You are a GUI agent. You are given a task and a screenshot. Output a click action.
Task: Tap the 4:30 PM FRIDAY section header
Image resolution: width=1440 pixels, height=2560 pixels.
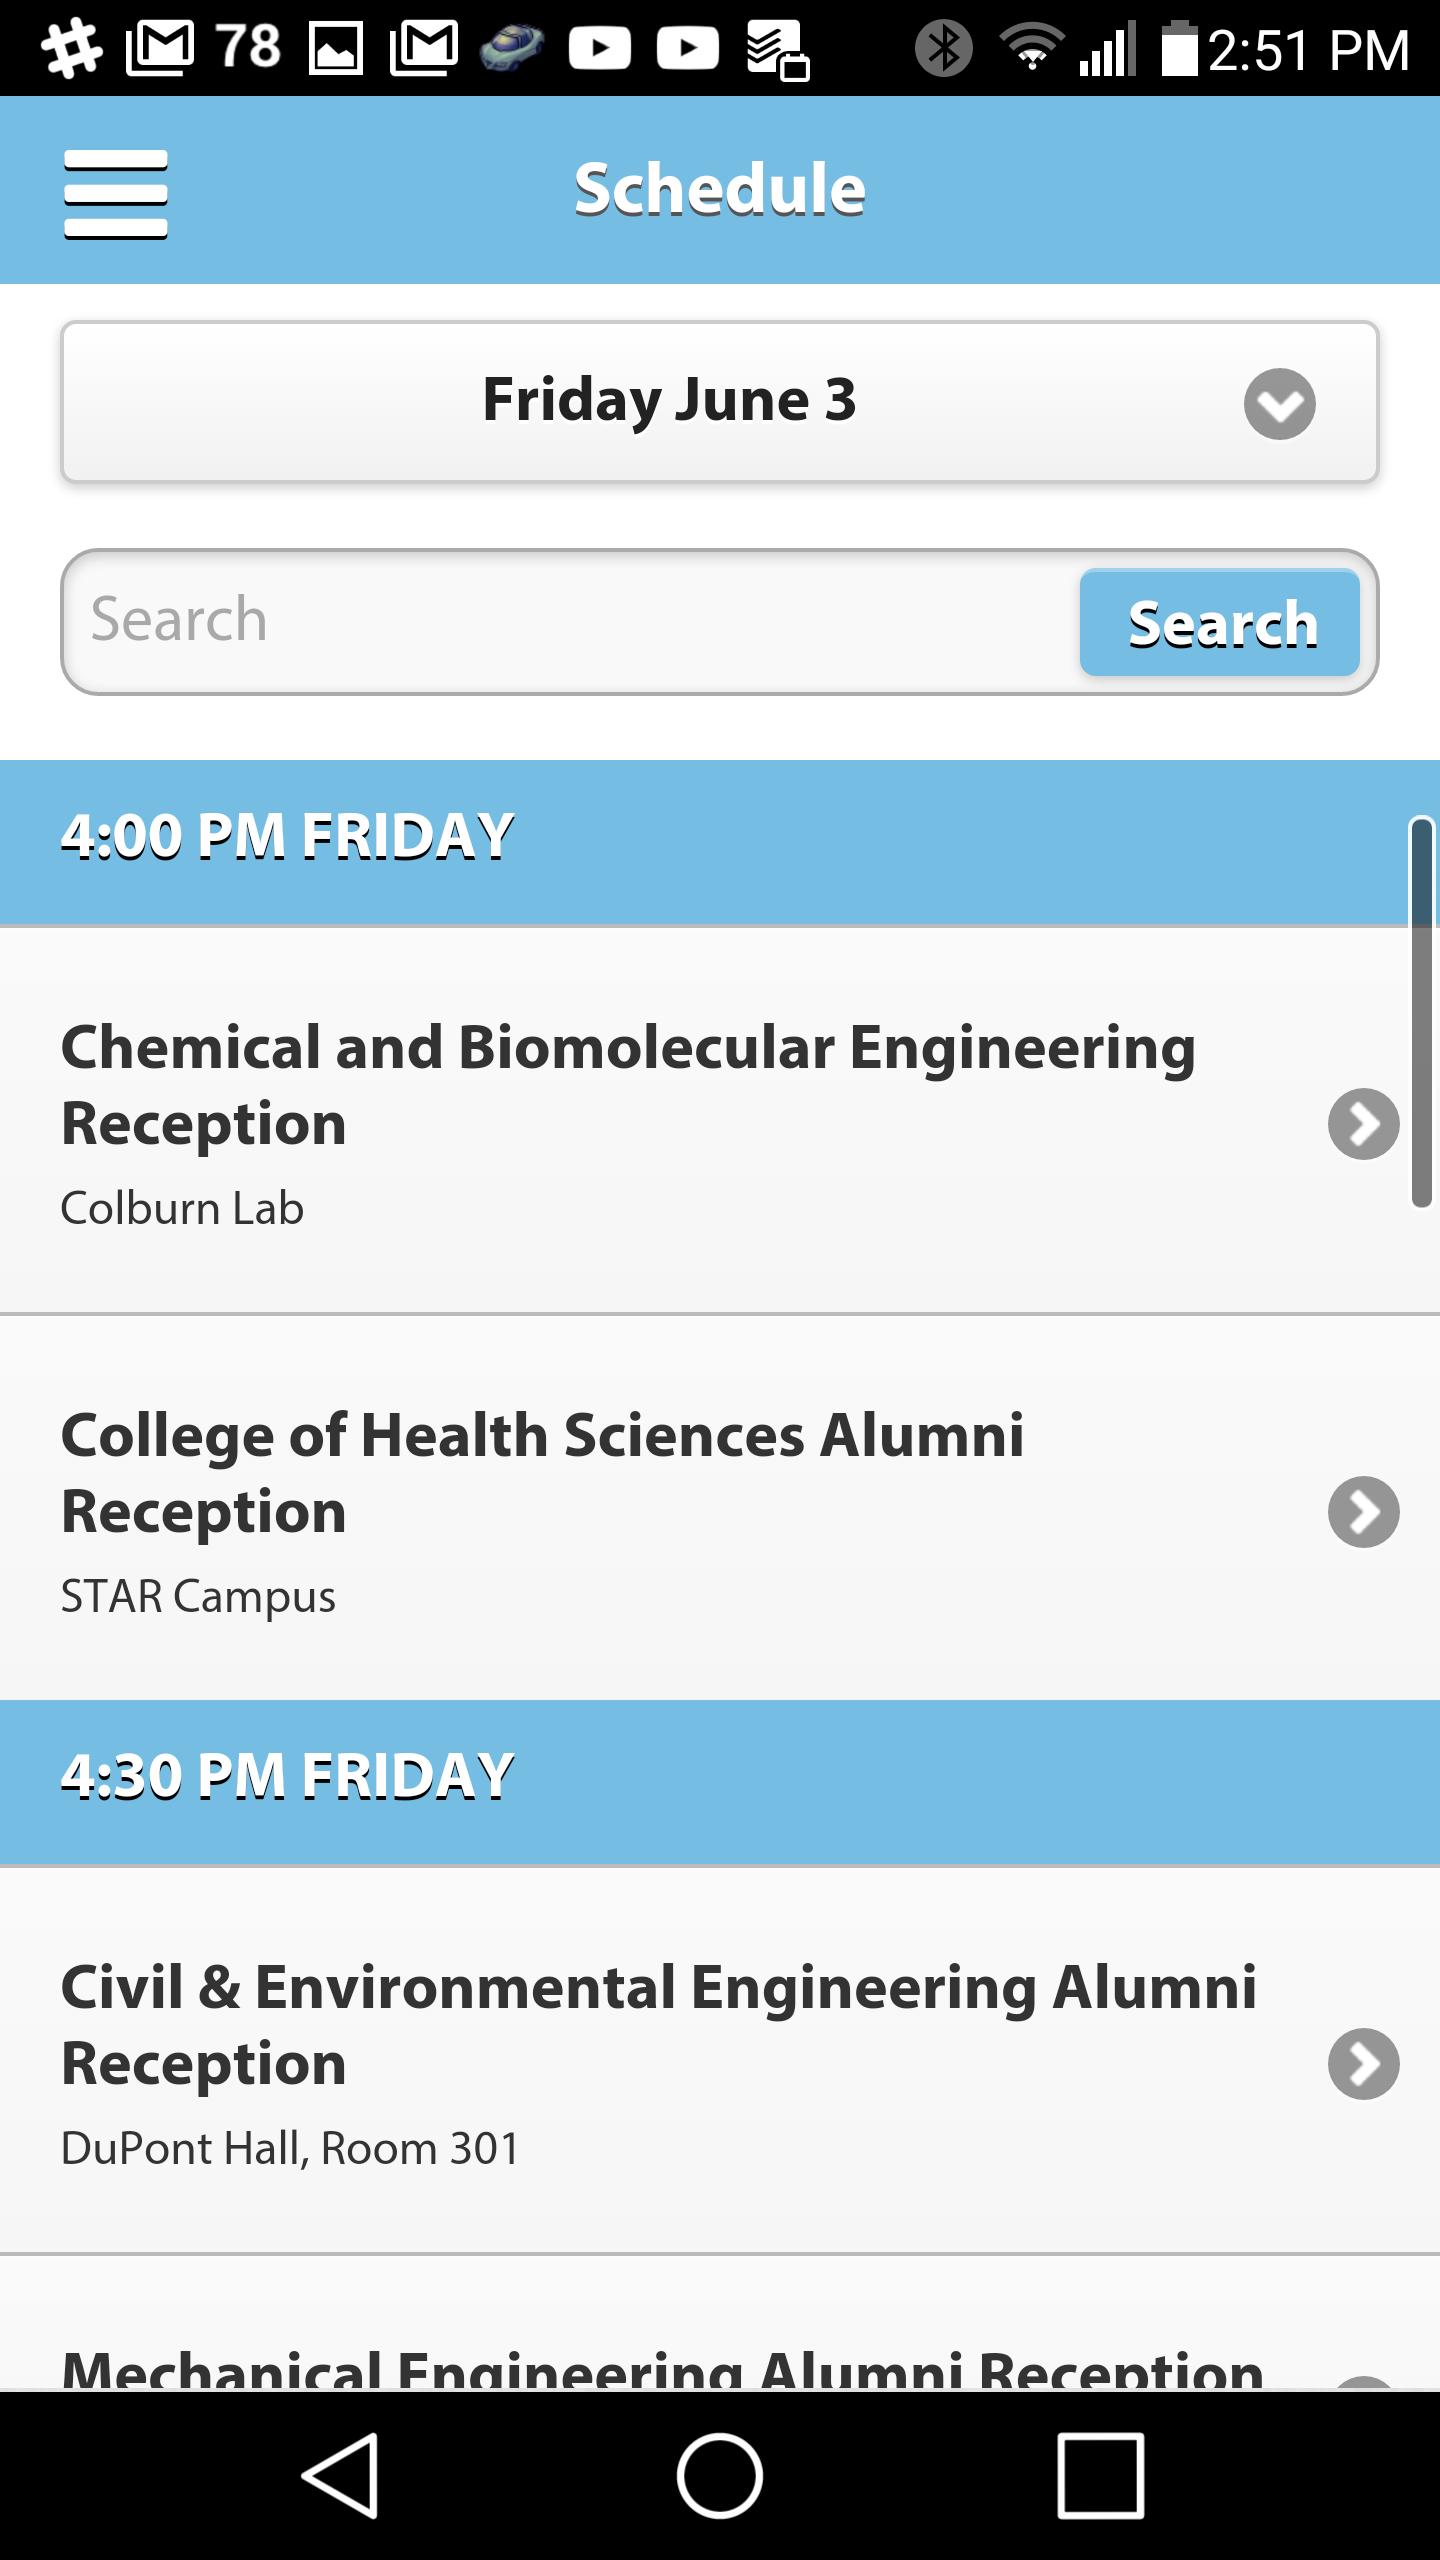720,1782
